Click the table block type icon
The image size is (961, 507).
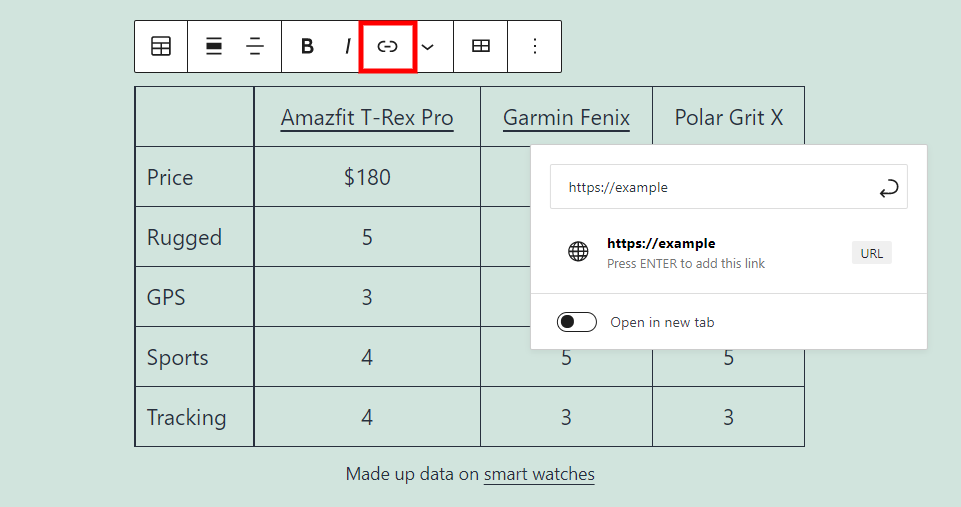click(161, 46)
